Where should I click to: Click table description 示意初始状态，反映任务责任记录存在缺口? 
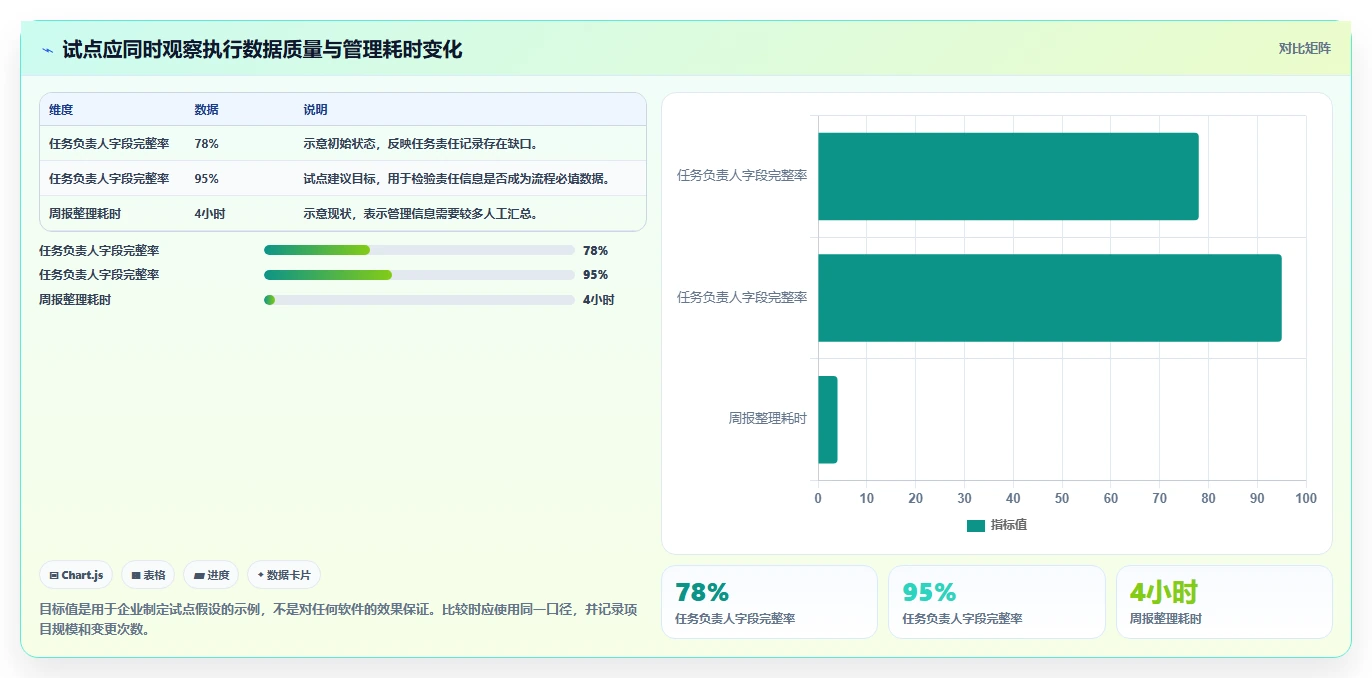pyautogui.click(x=421, y=144)
